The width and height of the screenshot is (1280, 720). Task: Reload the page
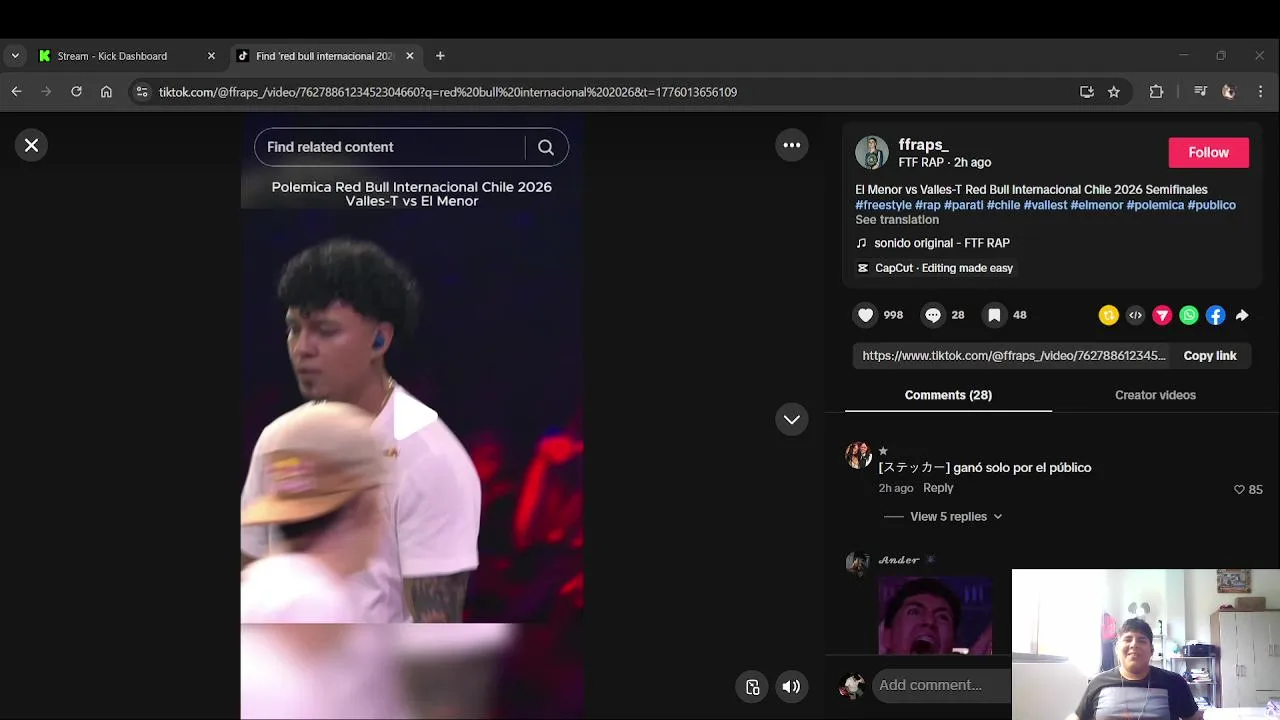tap(76, 92)
